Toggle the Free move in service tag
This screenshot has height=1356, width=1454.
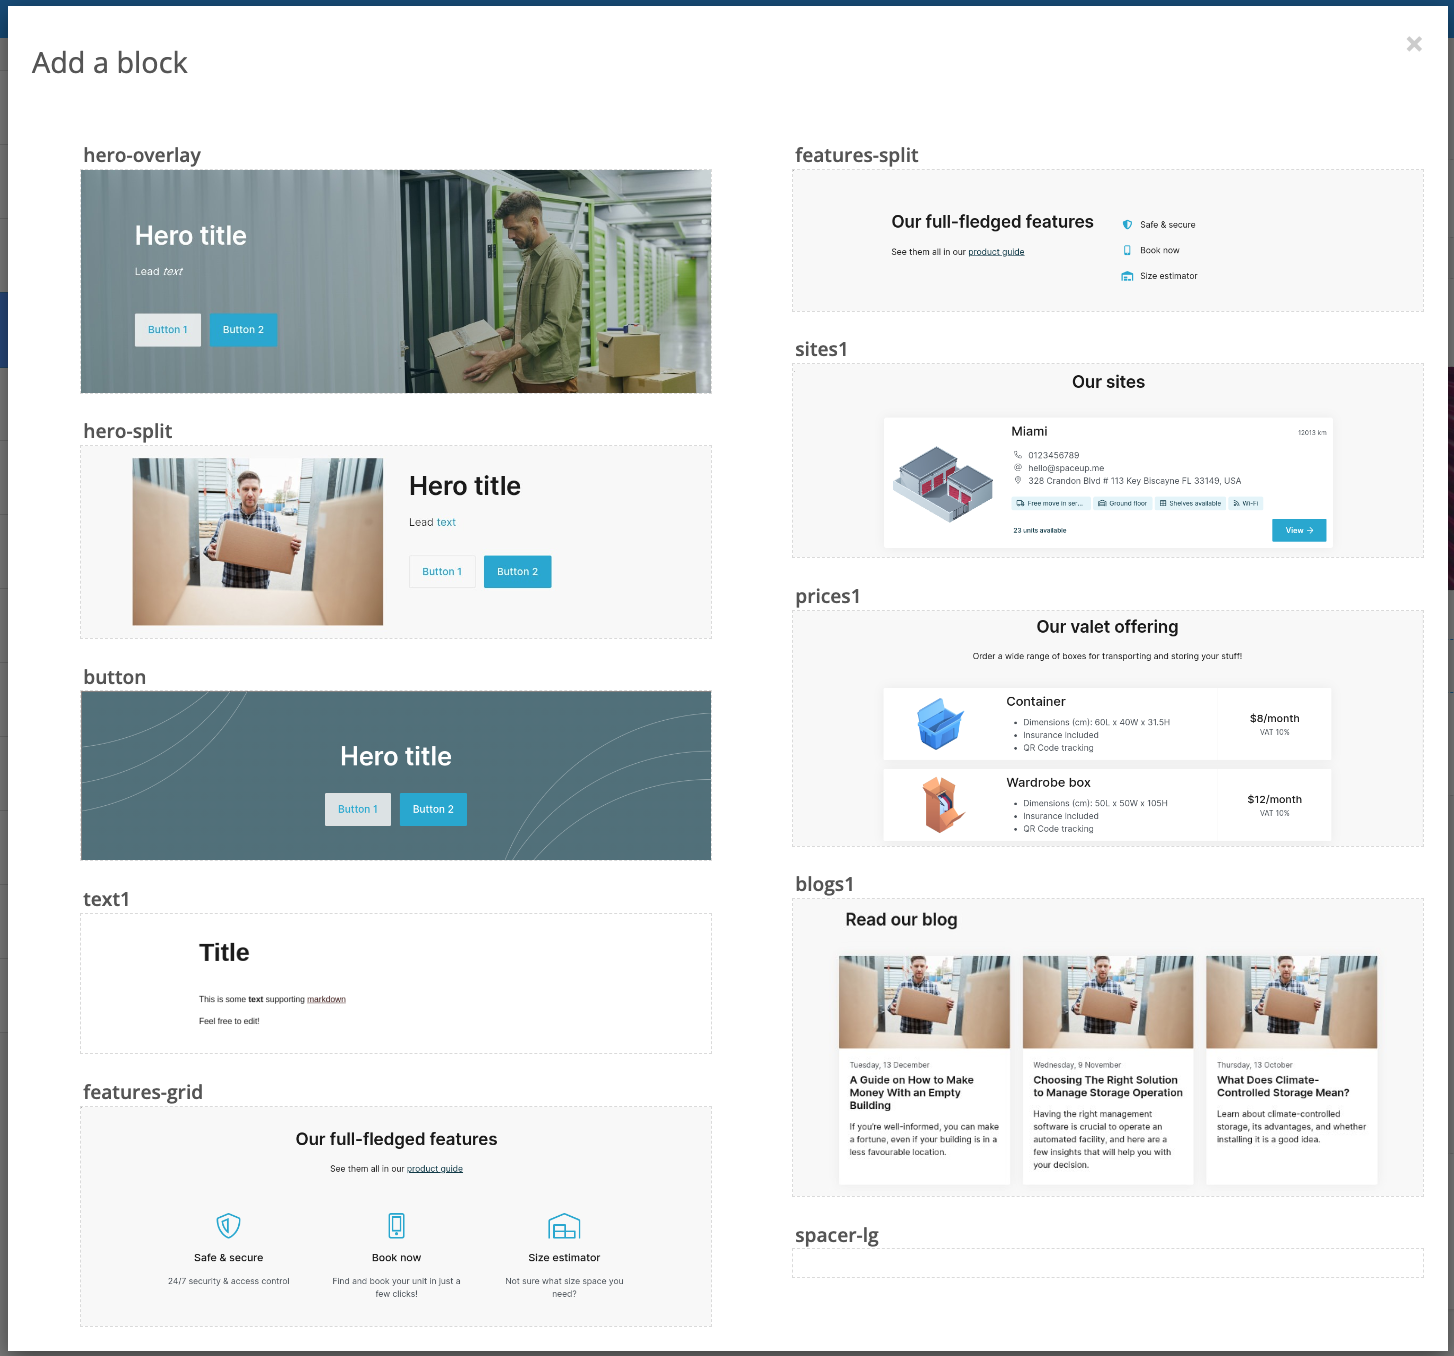point(1049,503)
